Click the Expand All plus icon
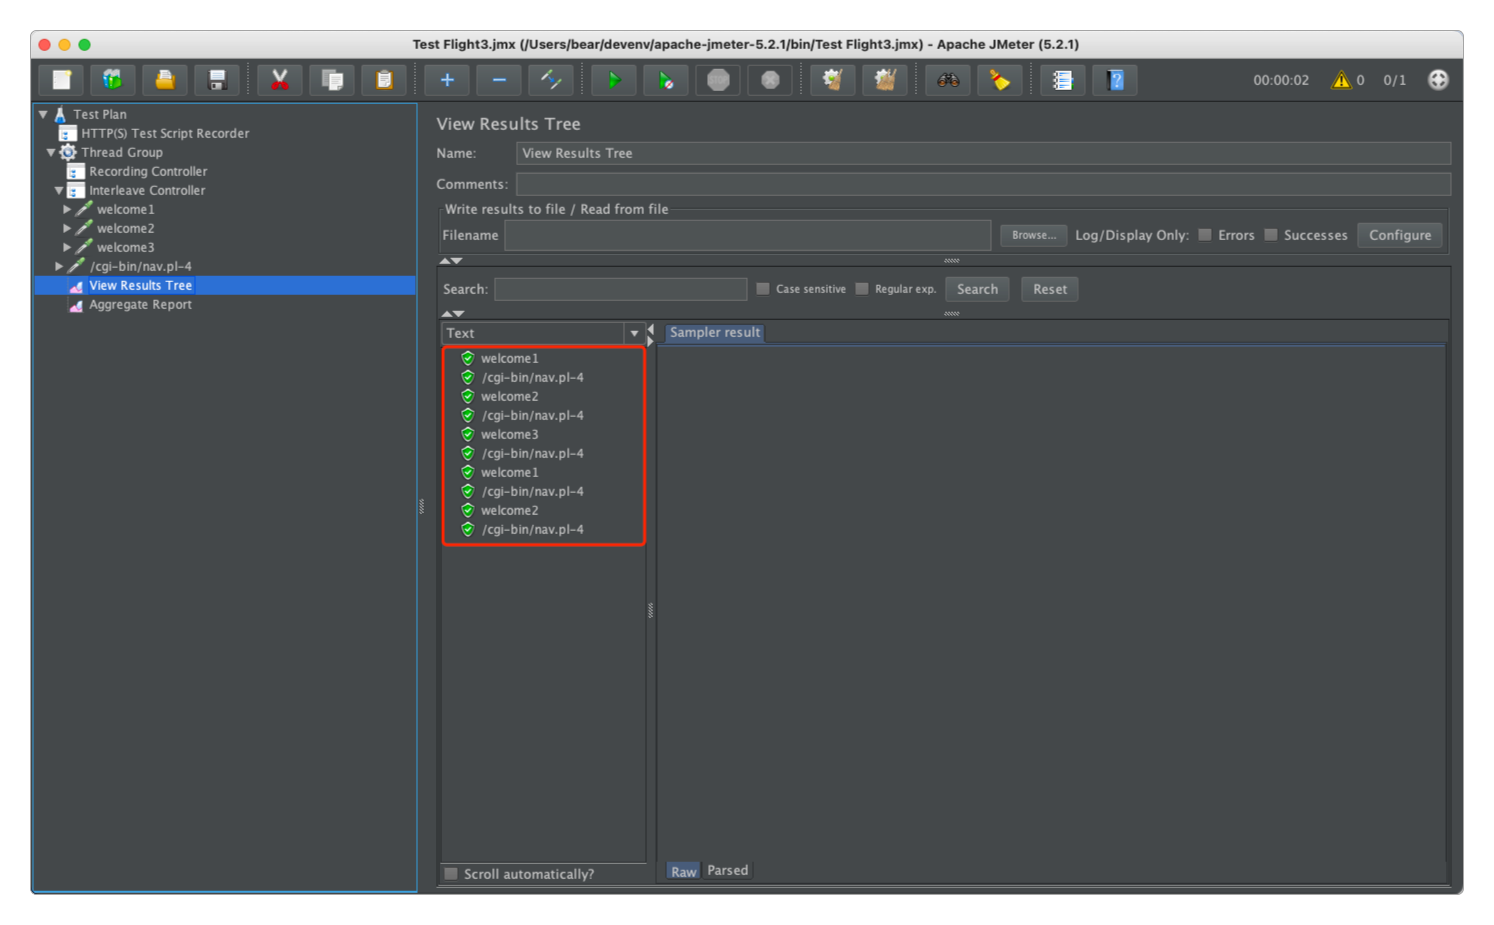1494x925 pixels. pos(447,80)
